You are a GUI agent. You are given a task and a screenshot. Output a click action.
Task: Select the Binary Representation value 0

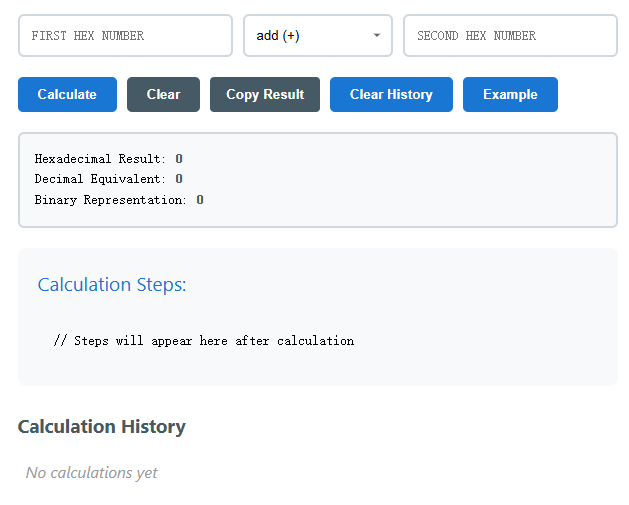[200, 200]
